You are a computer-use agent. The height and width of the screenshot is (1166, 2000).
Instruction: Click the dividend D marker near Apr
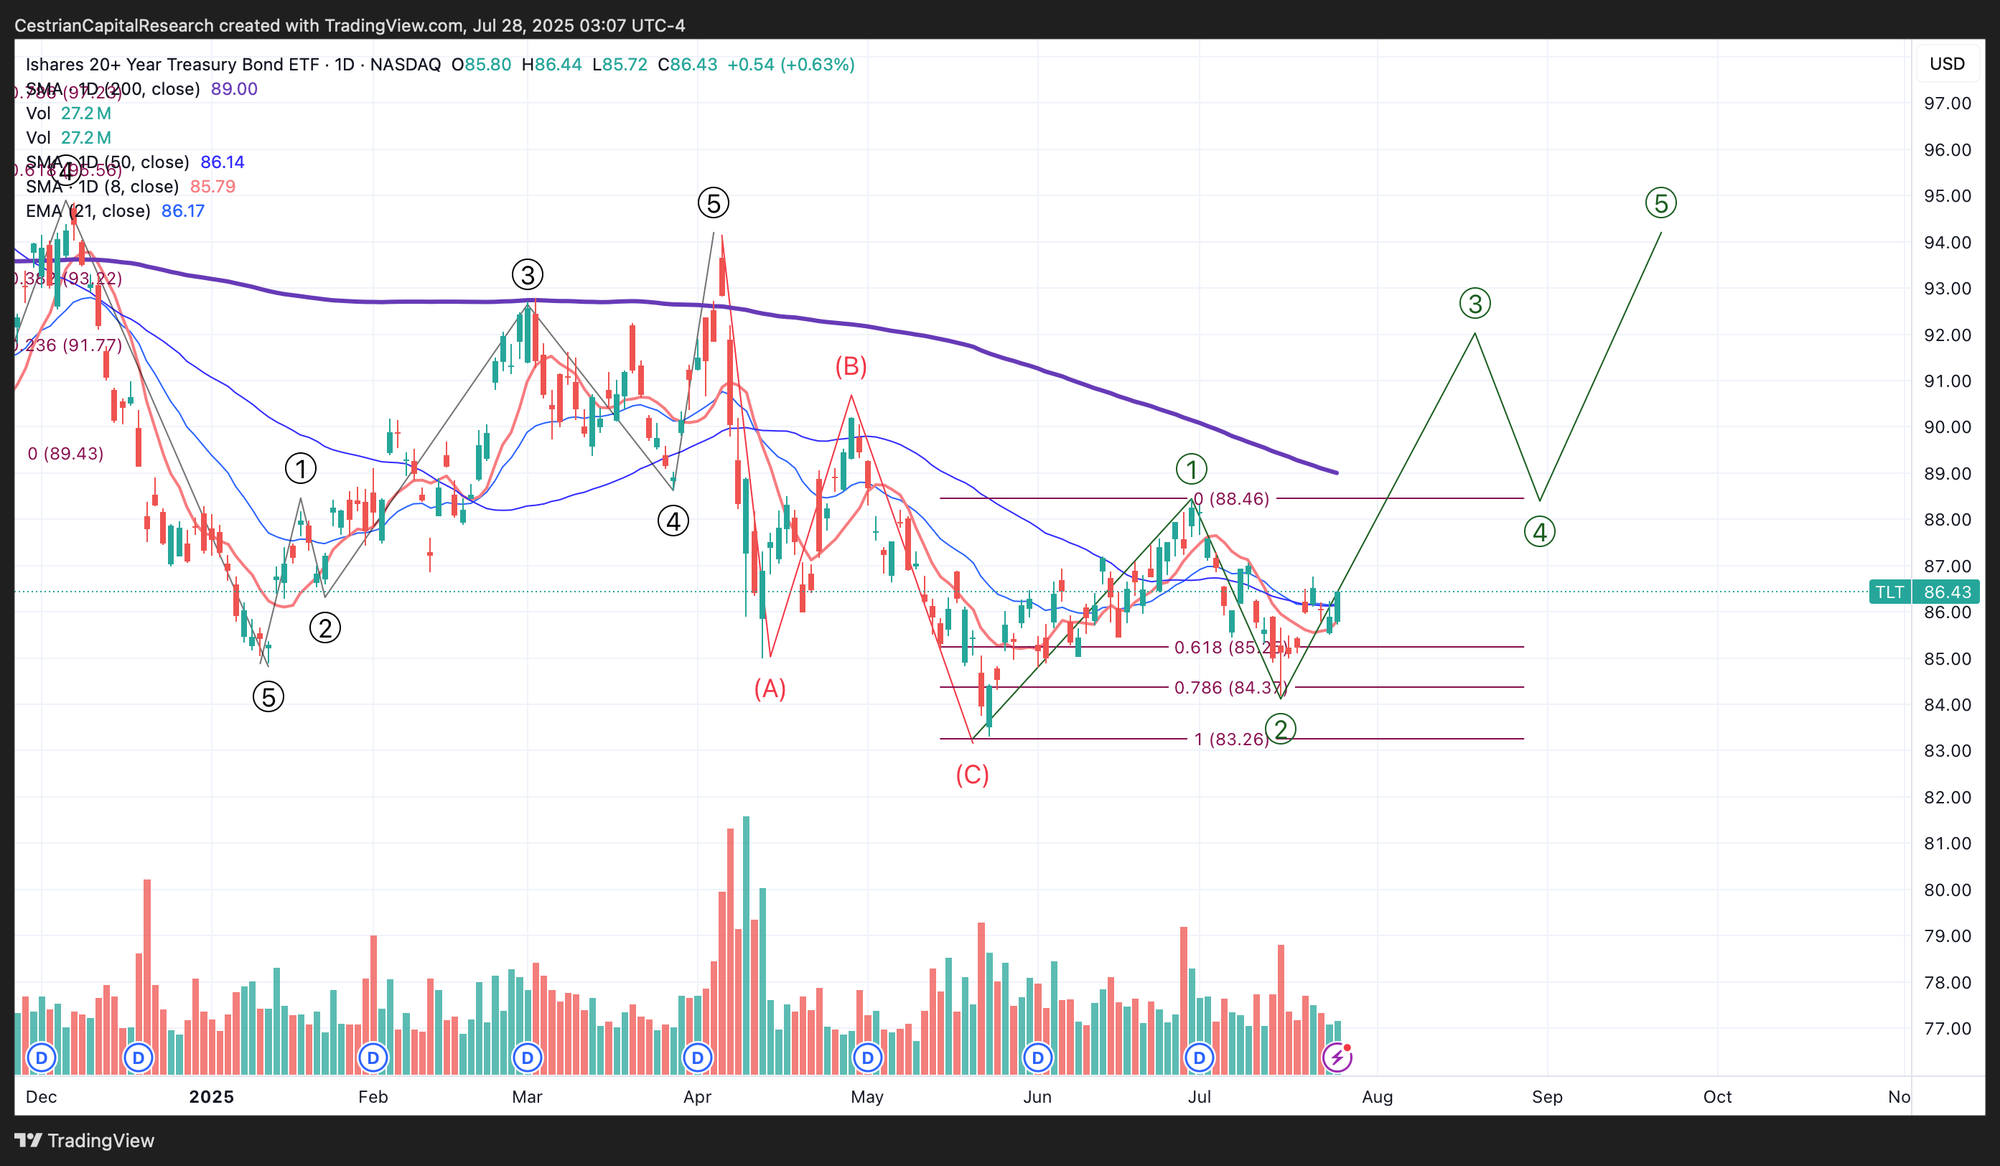coord(697,1057)
